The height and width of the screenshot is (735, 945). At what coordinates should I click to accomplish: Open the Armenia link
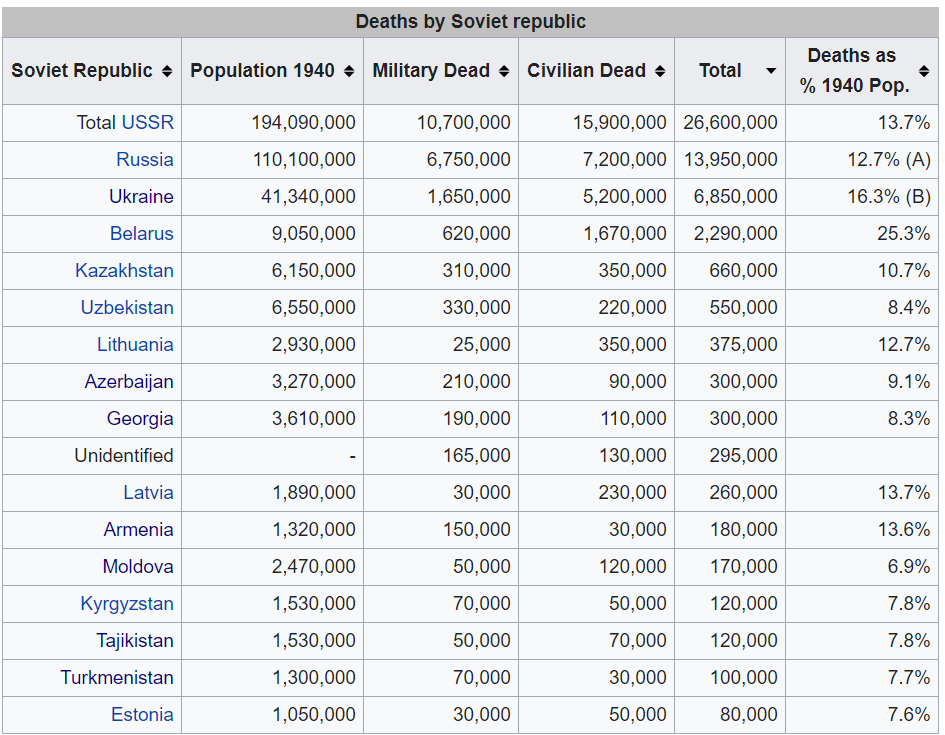[138, 529]
